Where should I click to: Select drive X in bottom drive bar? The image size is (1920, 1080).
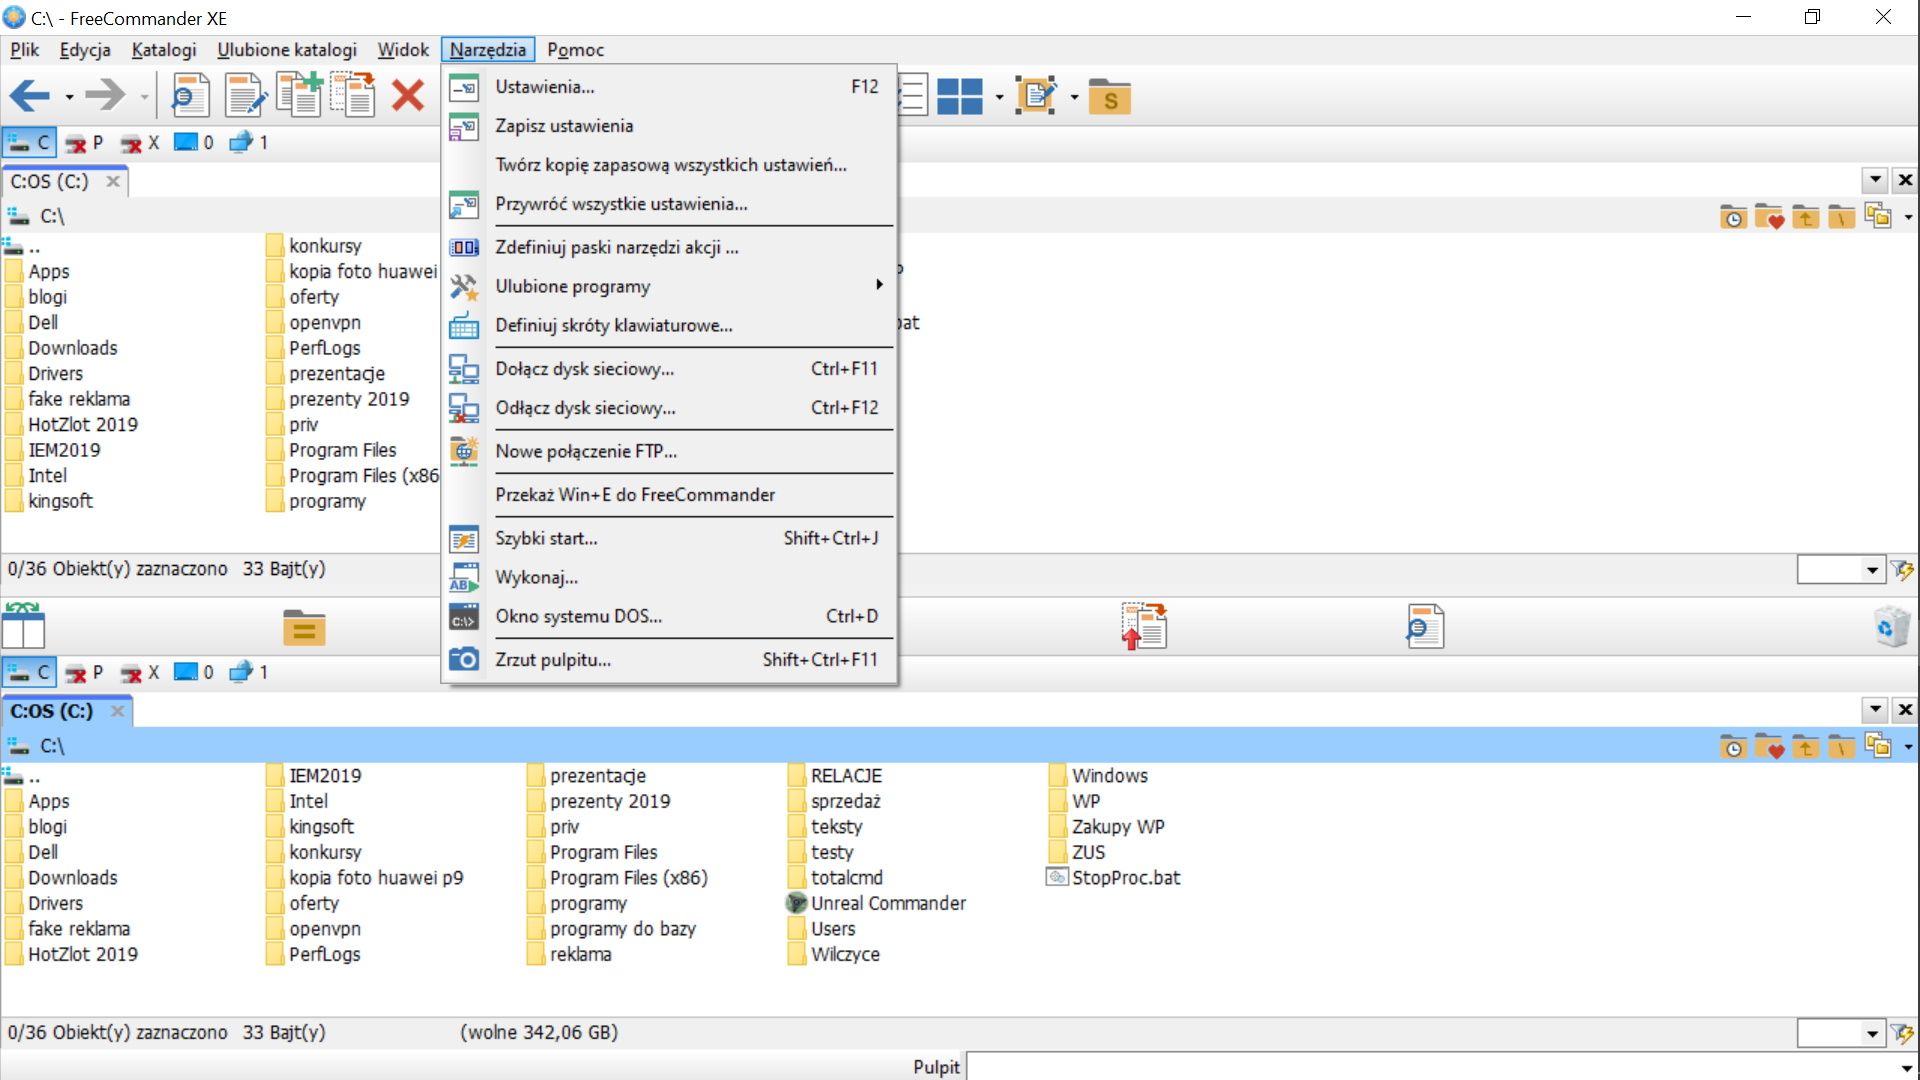click(140, 673)
